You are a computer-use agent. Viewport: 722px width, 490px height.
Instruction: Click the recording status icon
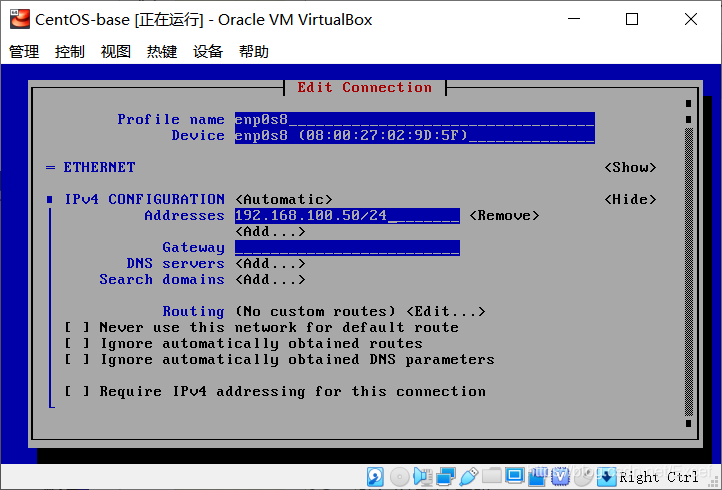(537, 477)
